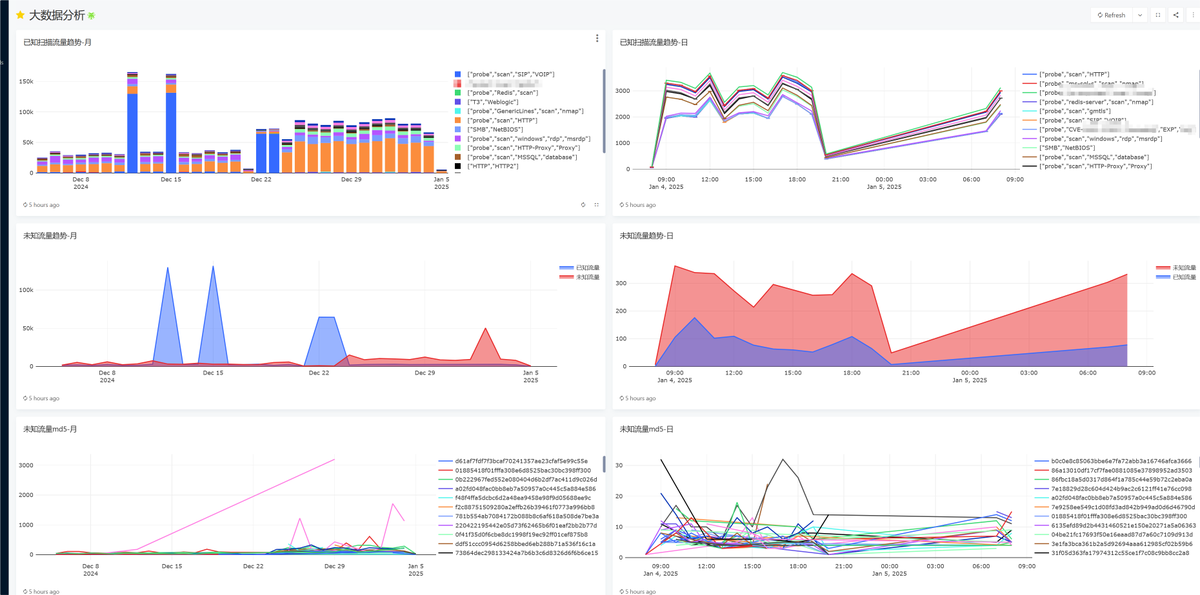Click "5 hours ago" under 已知扫描流量趋势-日 chart
The image size is (1200, 595).
[x=640, y=204]
